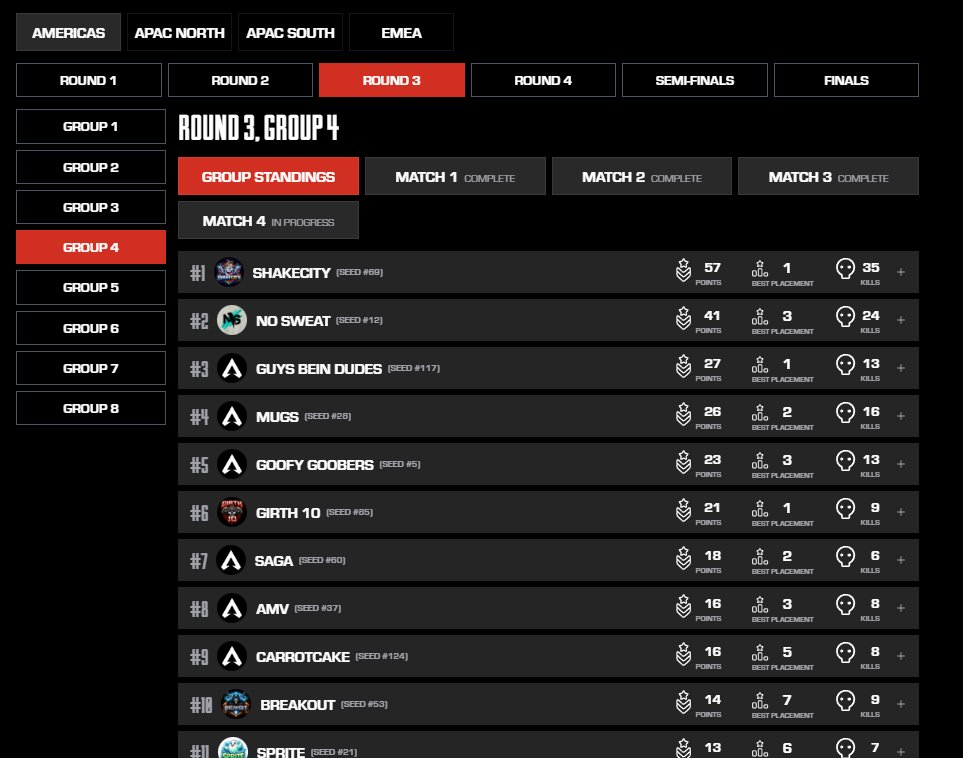The image size is (963, 758).
Task: Click the Saga team Apex logo
Action: coord(231,560)
